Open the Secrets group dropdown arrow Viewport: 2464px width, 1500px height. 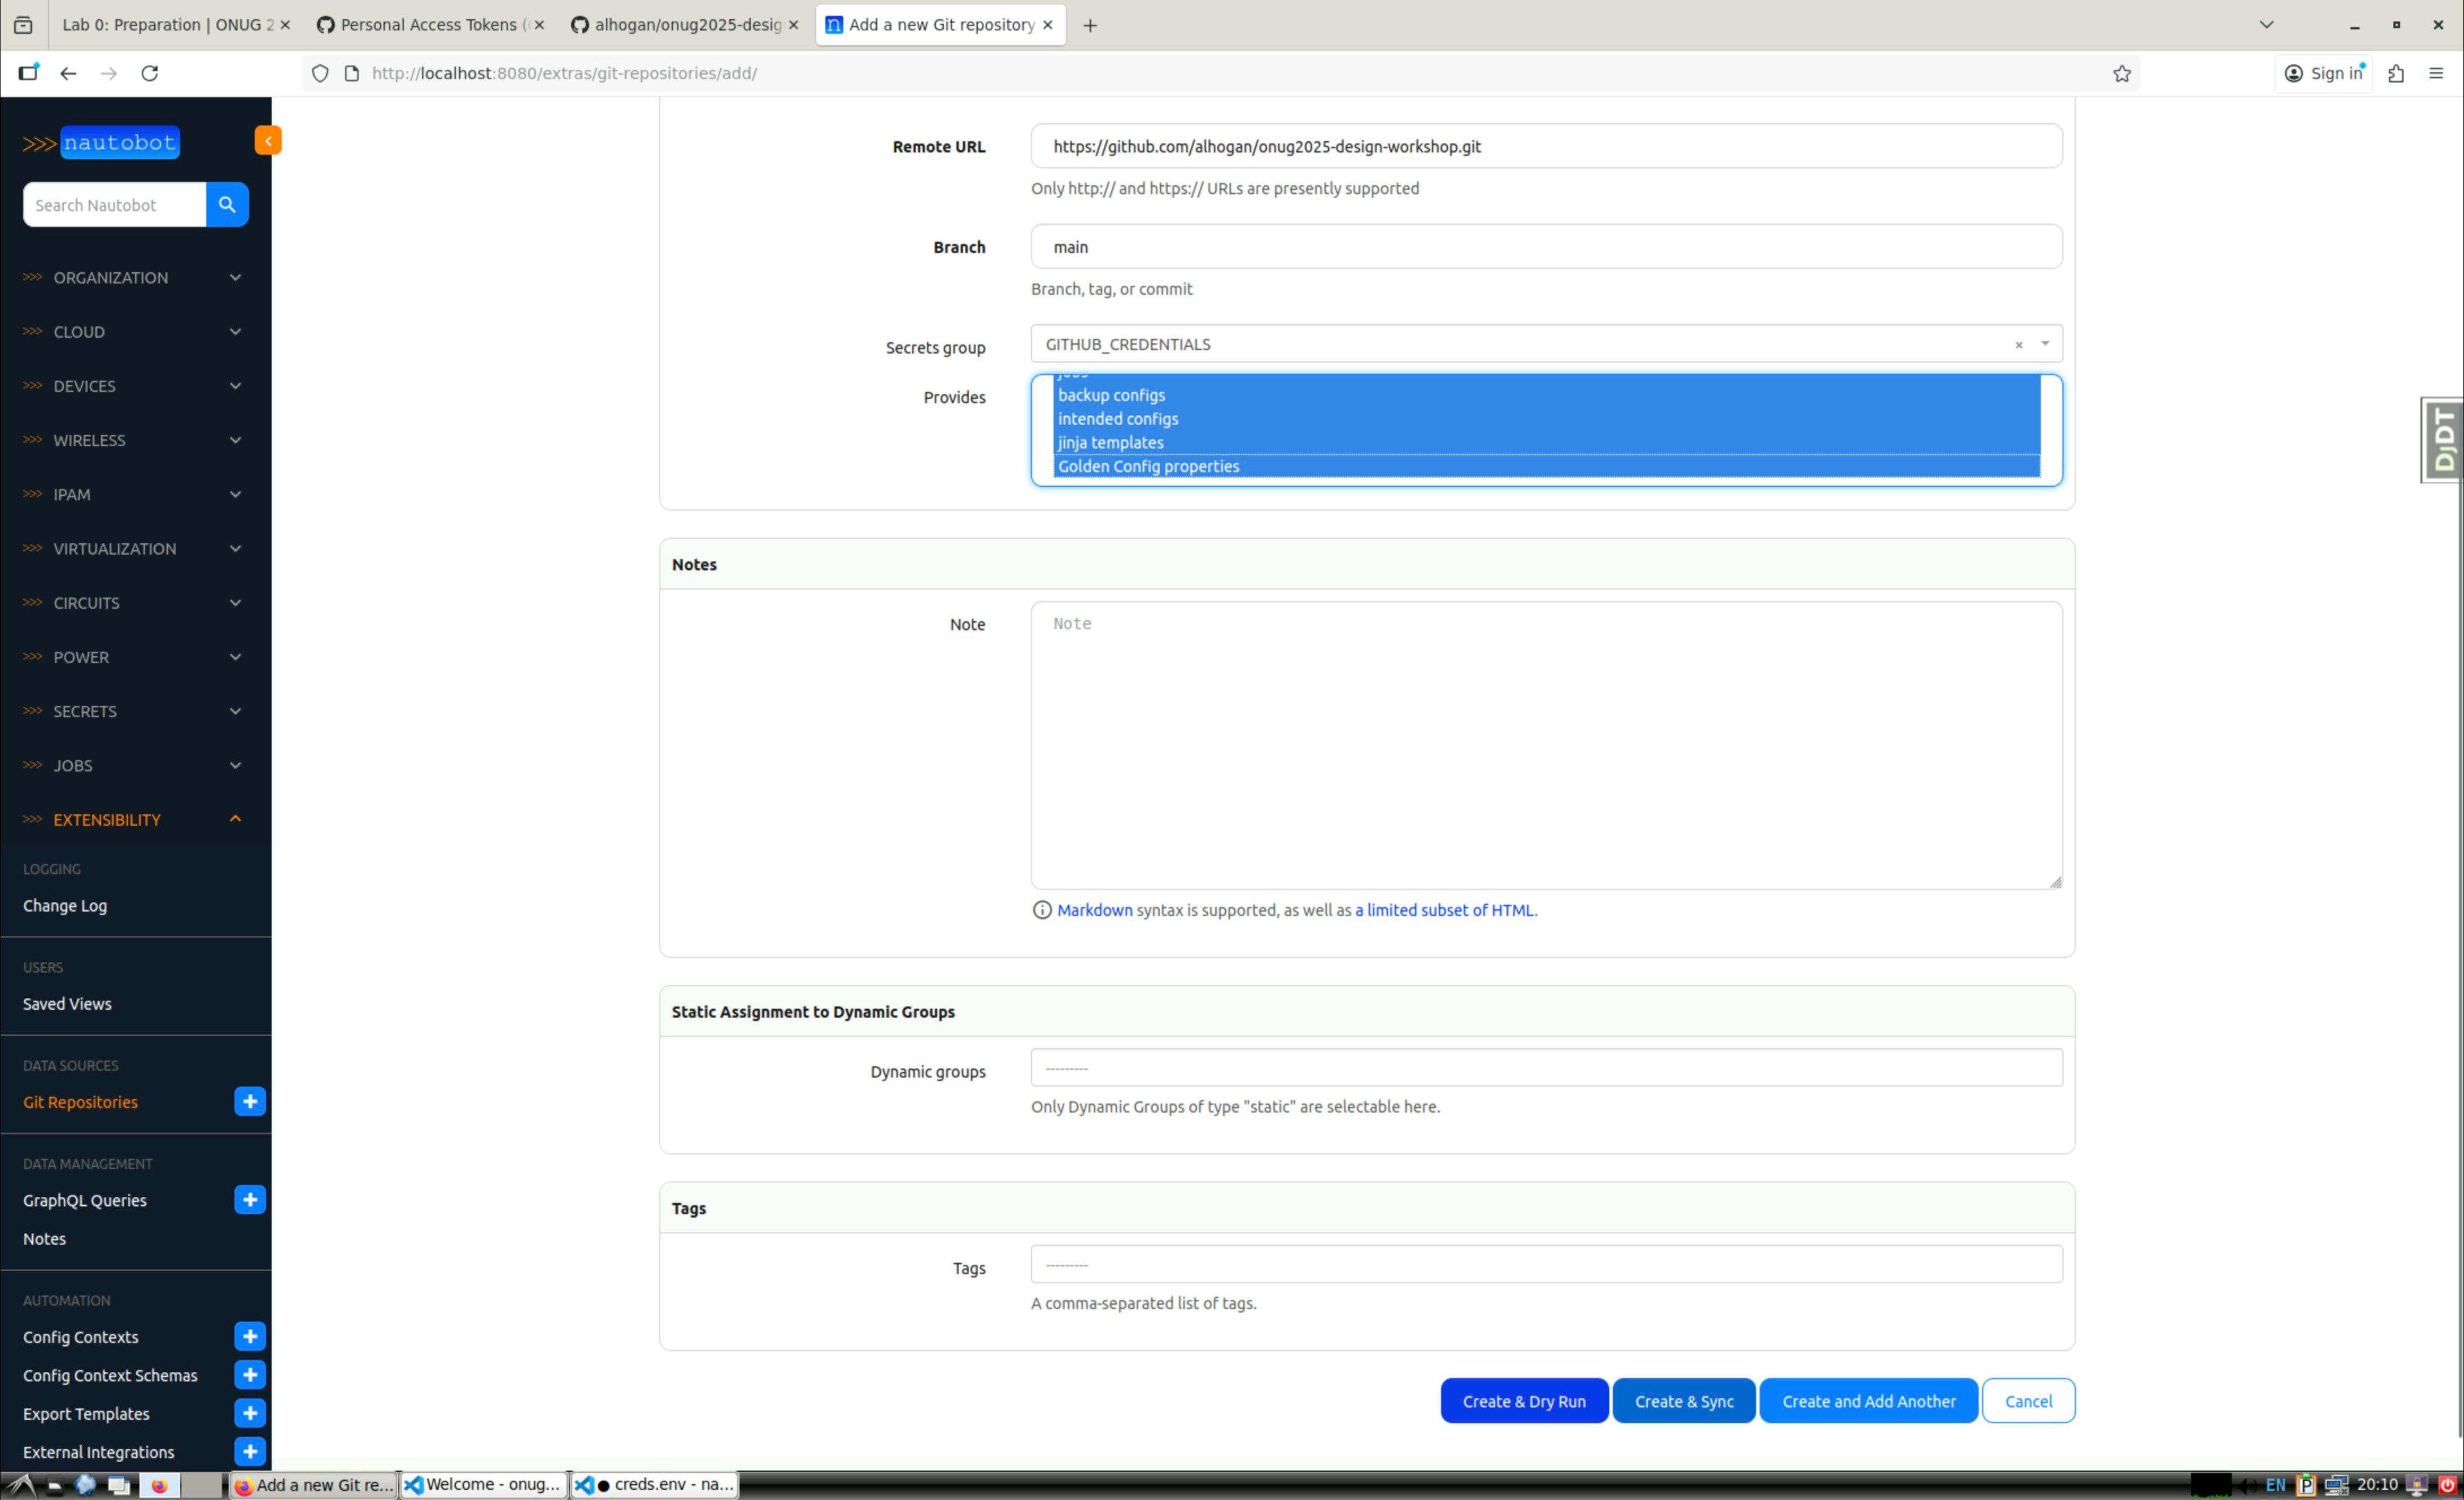pos(2044,344)
